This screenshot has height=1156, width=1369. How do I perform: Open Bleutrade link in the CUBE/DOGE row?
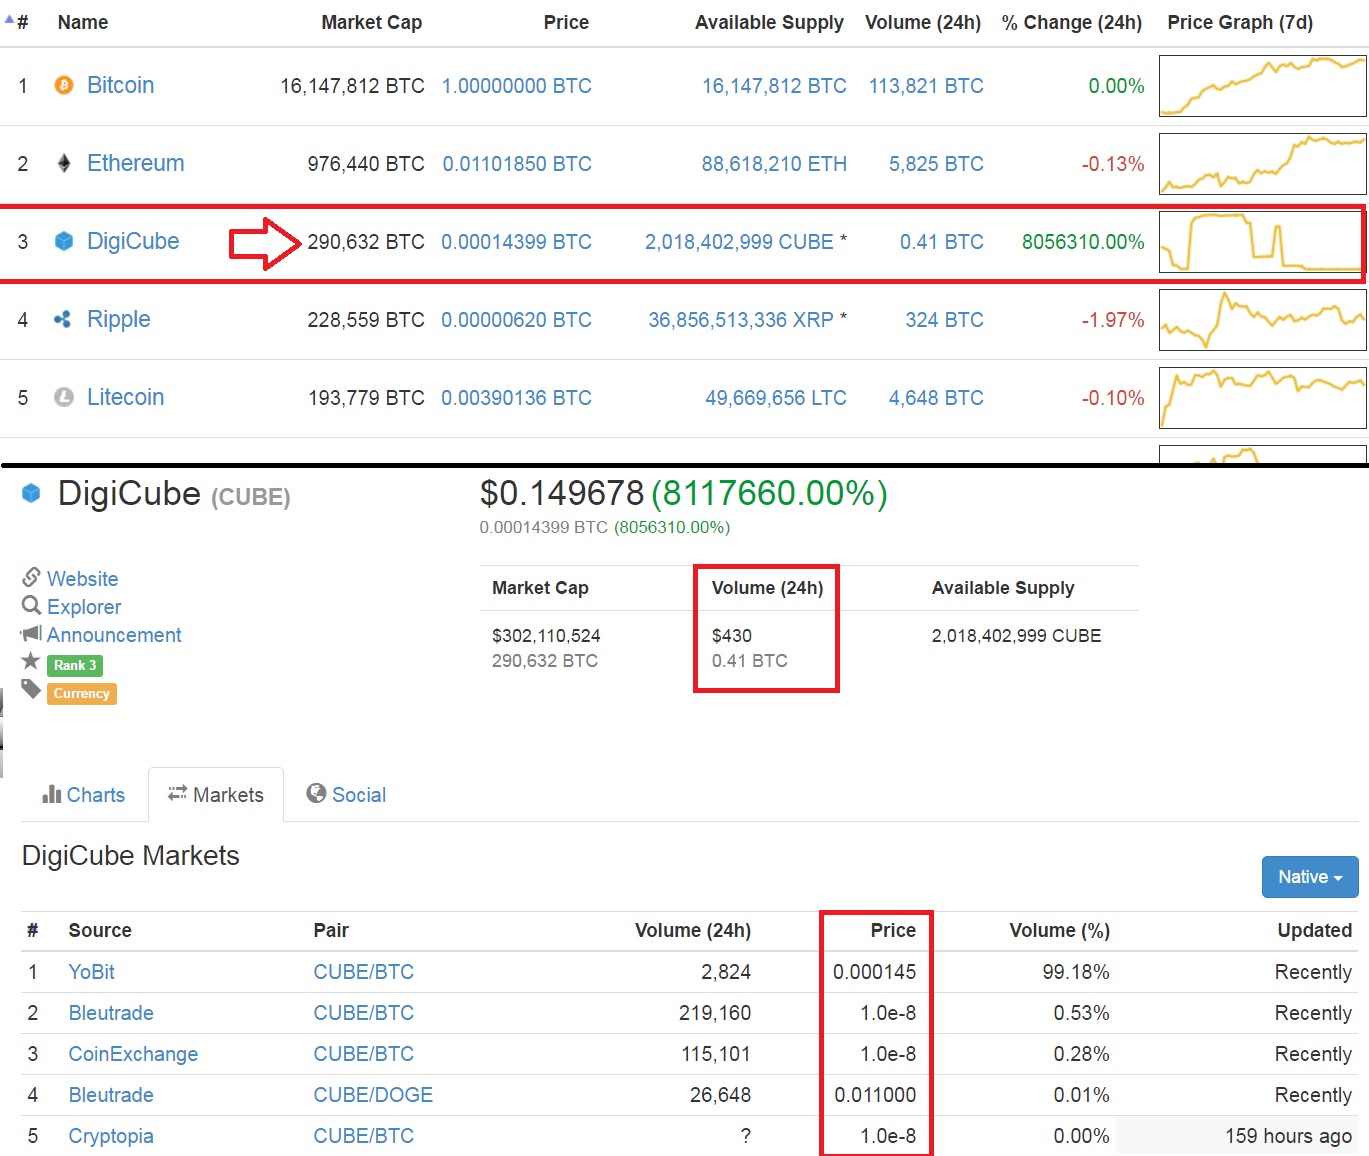coord(111,1095)
